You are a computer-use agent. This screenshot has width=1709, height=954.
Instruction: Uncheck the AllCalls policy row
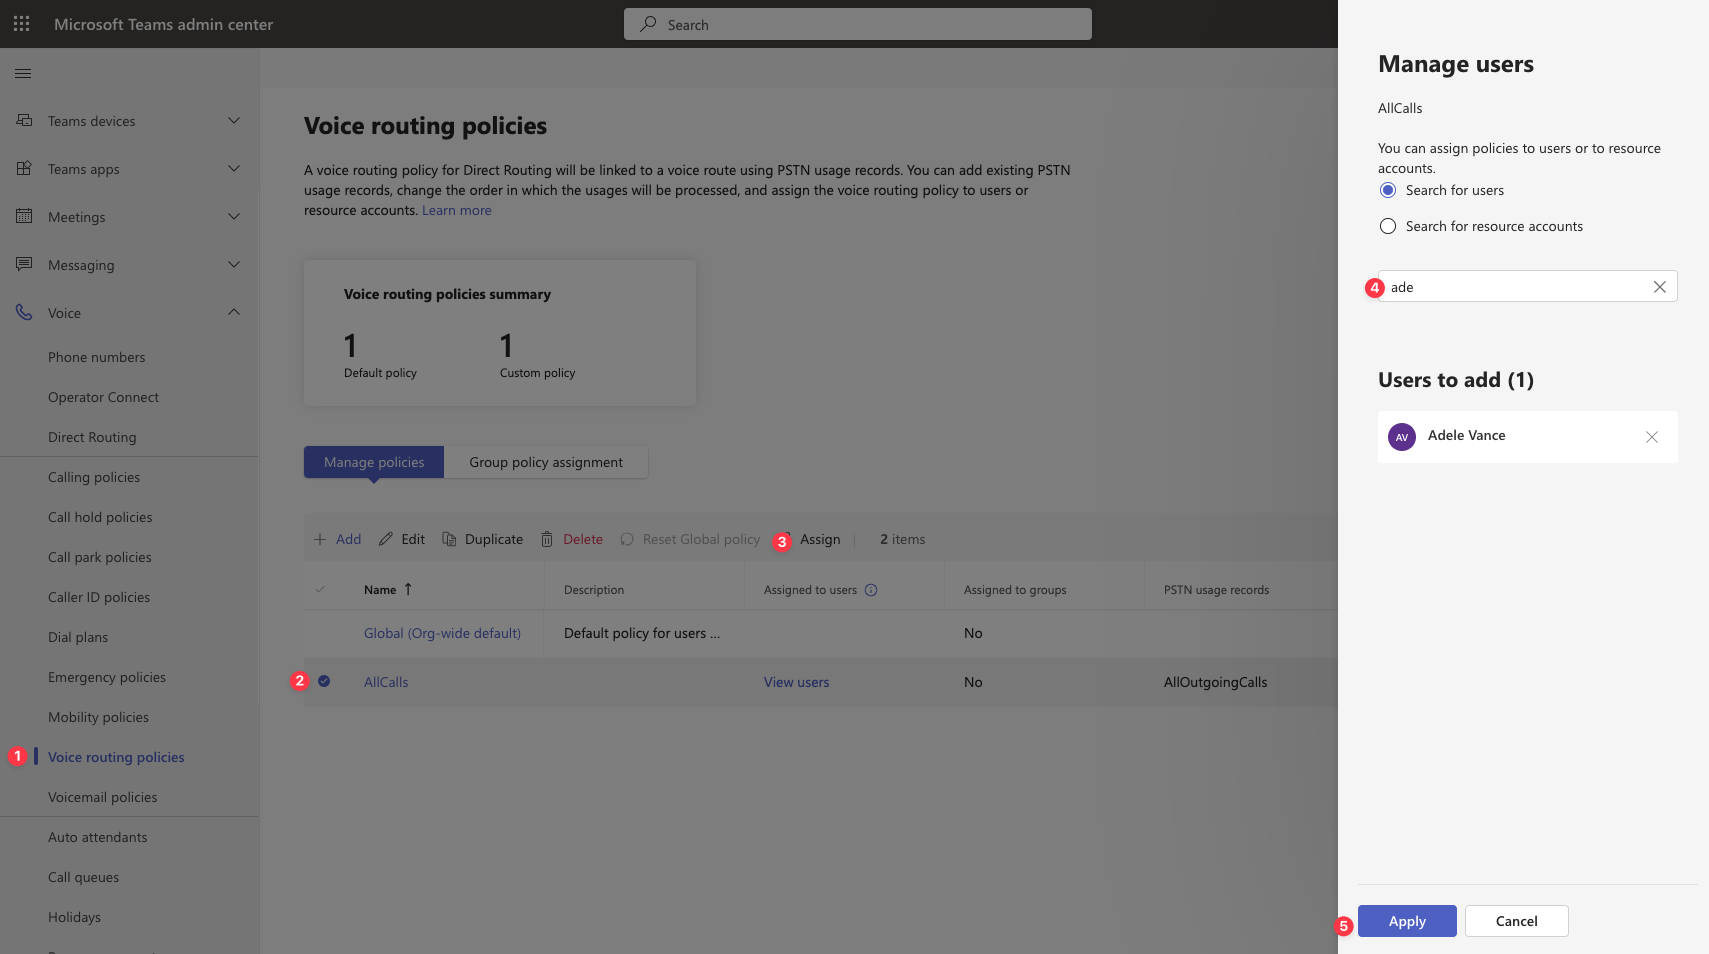pyautogui.click(x=324, y=681)
